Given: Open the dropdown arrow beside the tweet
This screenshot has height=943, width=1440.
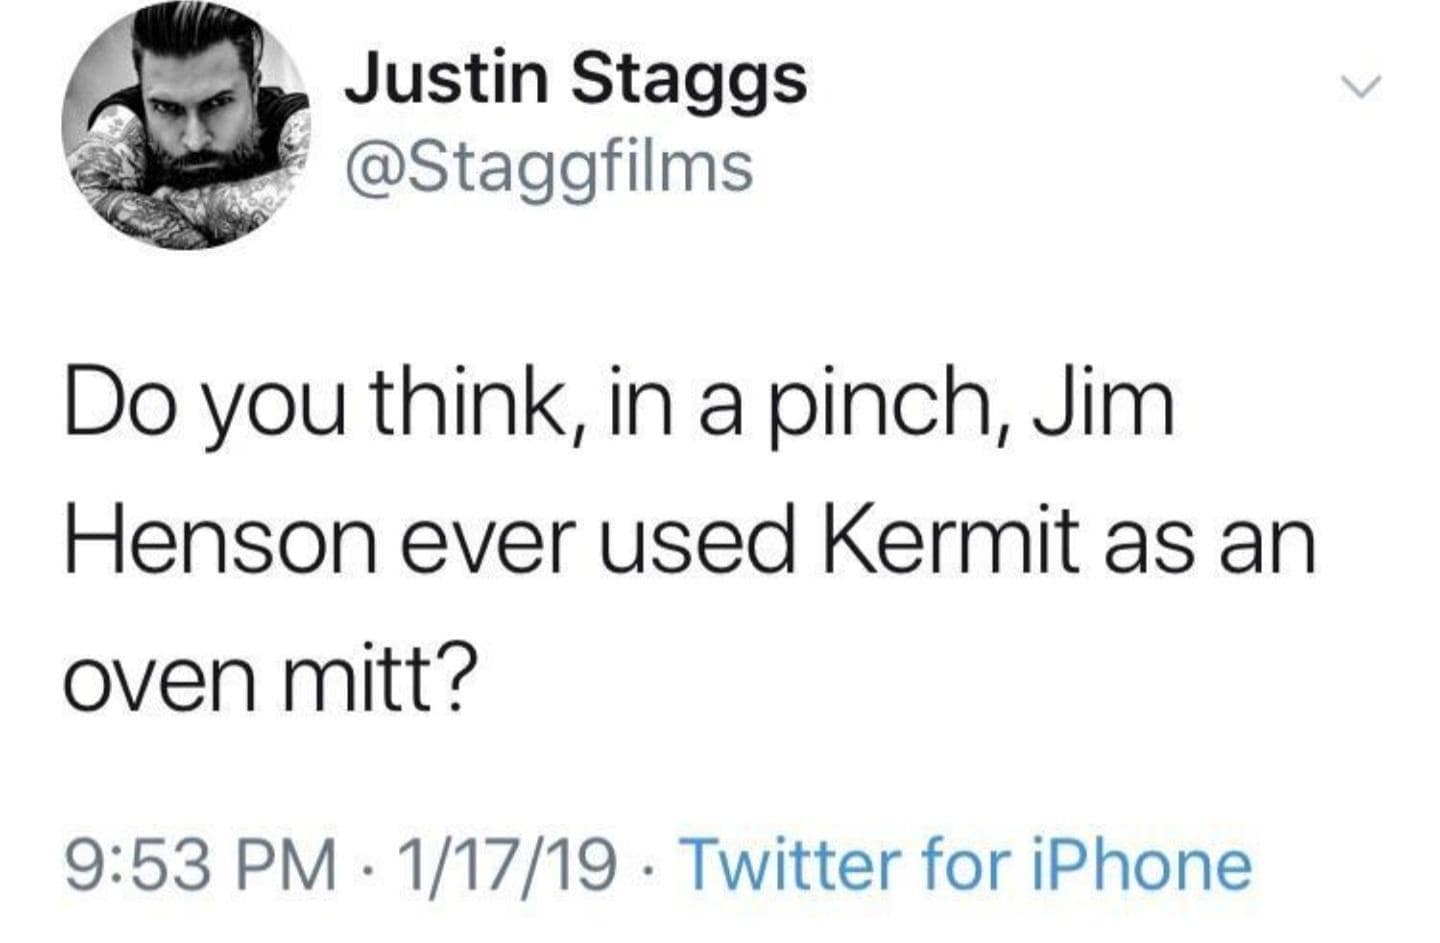Looking at the screenshot, I should 1357,88.
